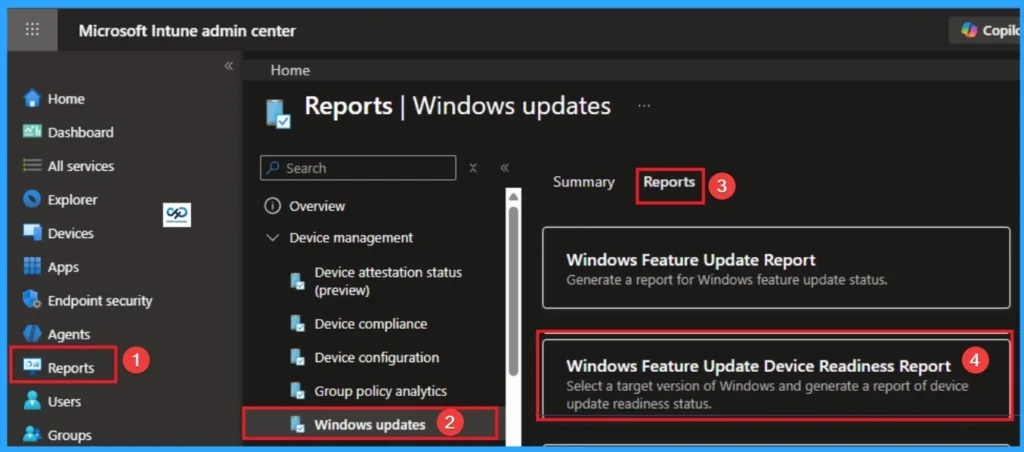
Task: Click the Endpoint security shield icon
Action: click(31, 300)
